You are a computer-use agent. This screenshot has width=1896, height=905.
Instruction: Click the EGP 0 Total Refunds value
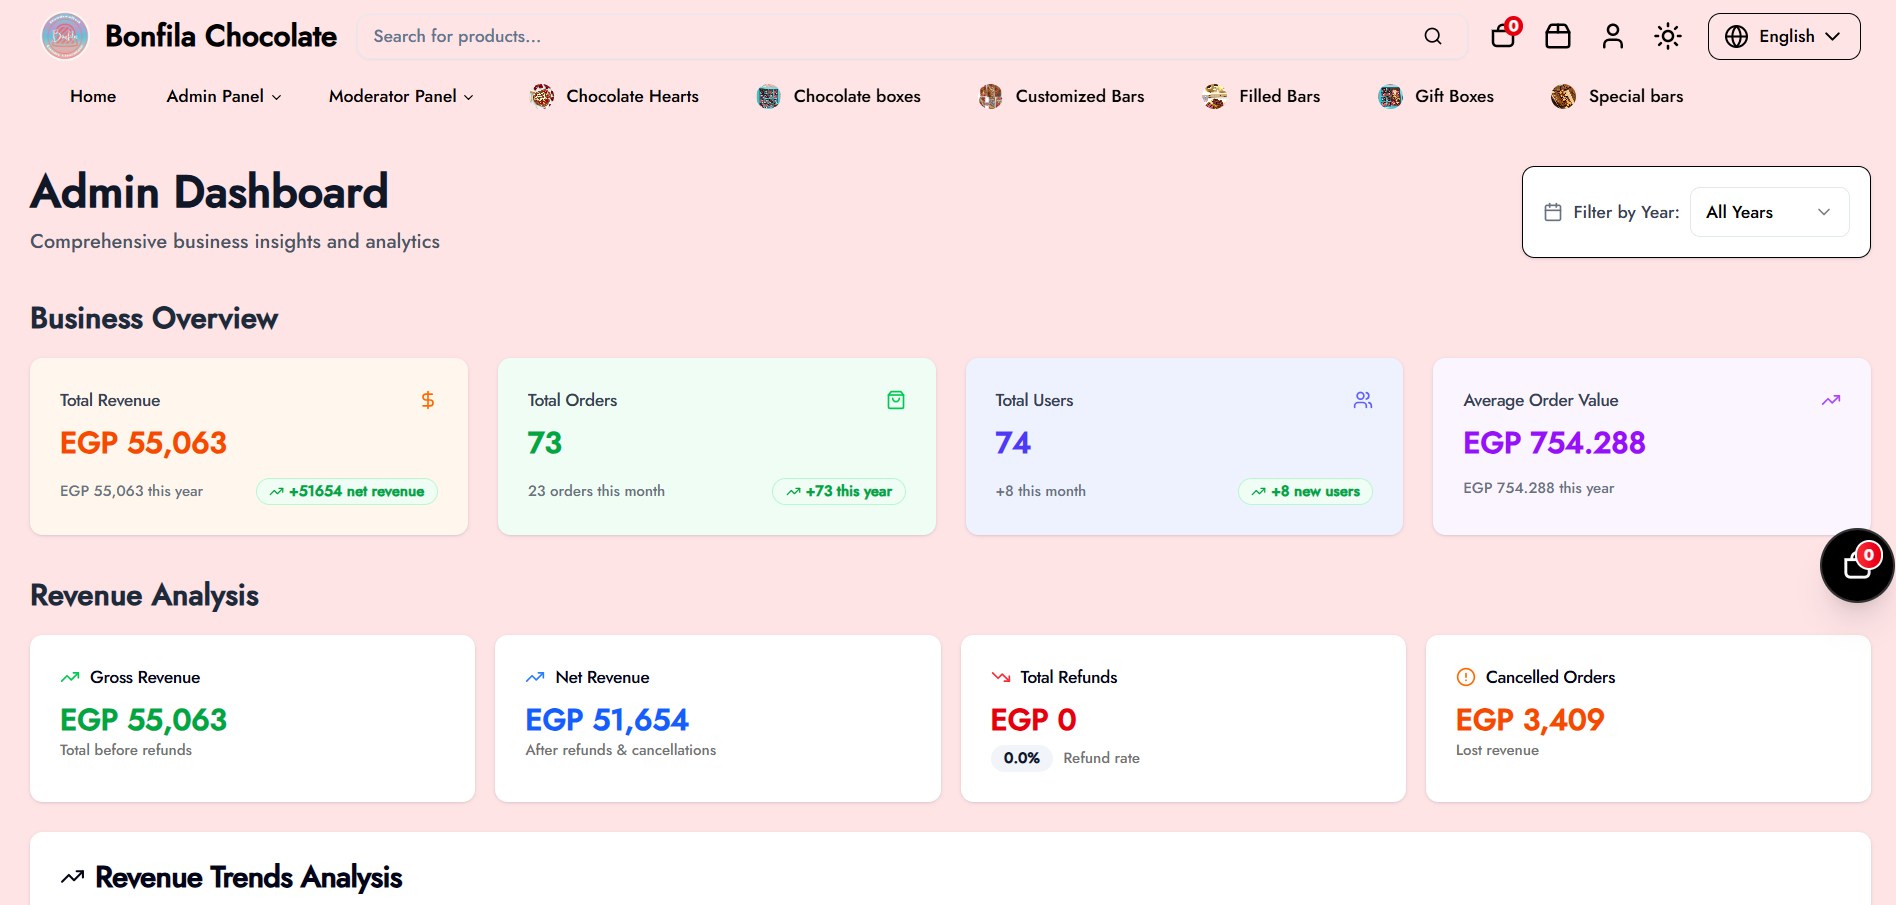click(x=1033, y=720)
